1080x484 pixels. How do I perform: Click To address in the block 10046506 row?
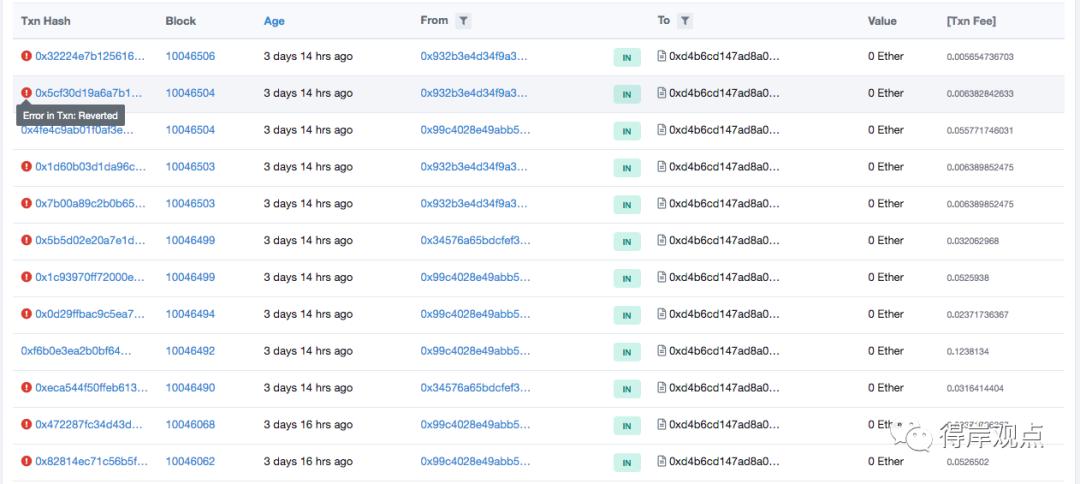click(725, 56)
